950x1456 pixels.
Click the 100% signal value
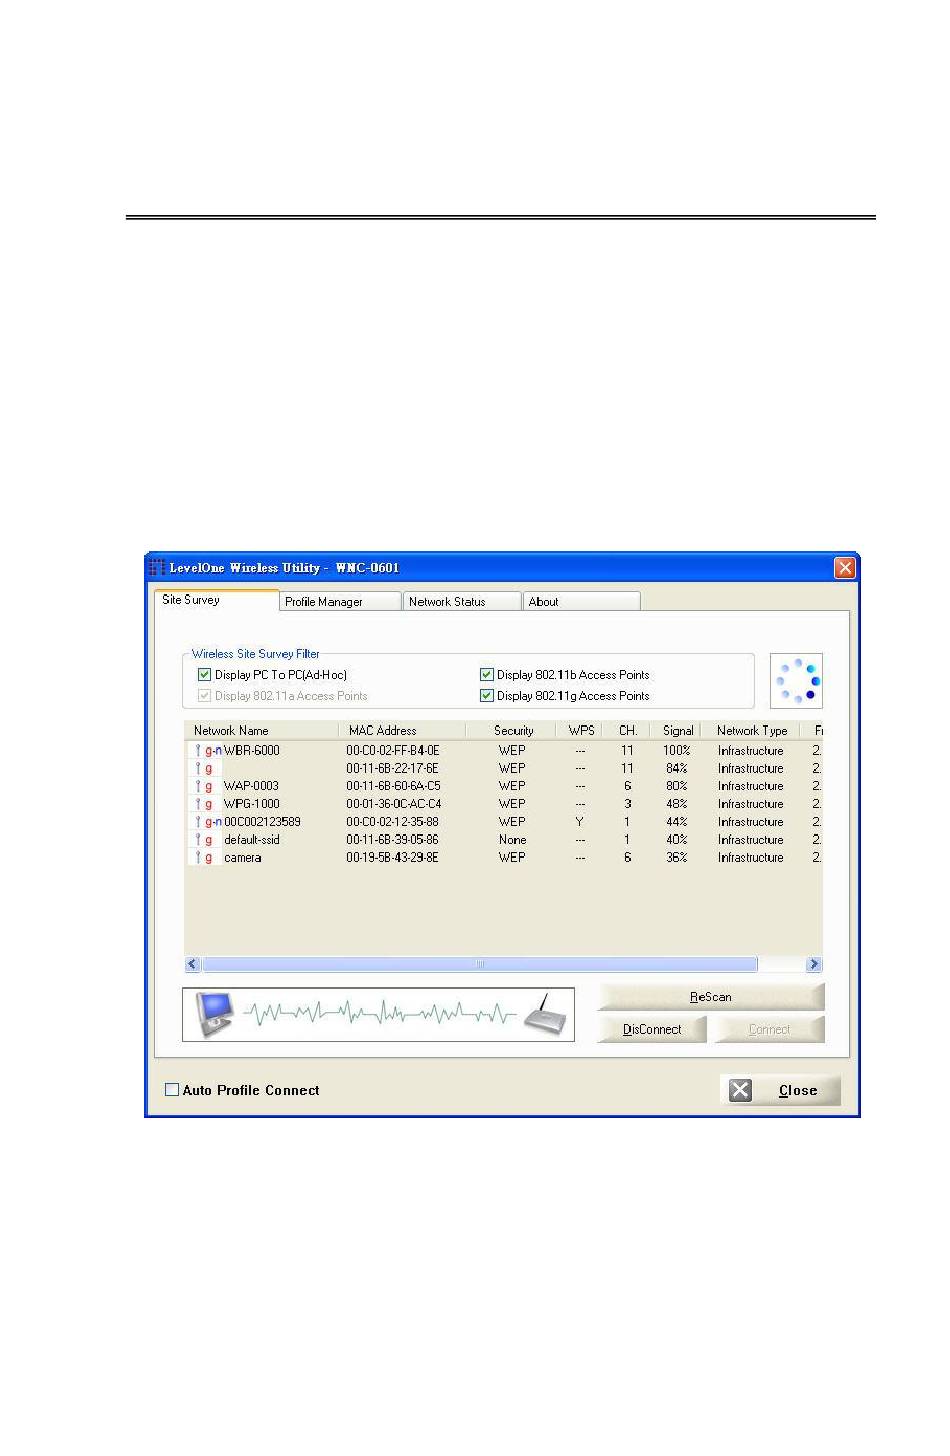(677, 751)
